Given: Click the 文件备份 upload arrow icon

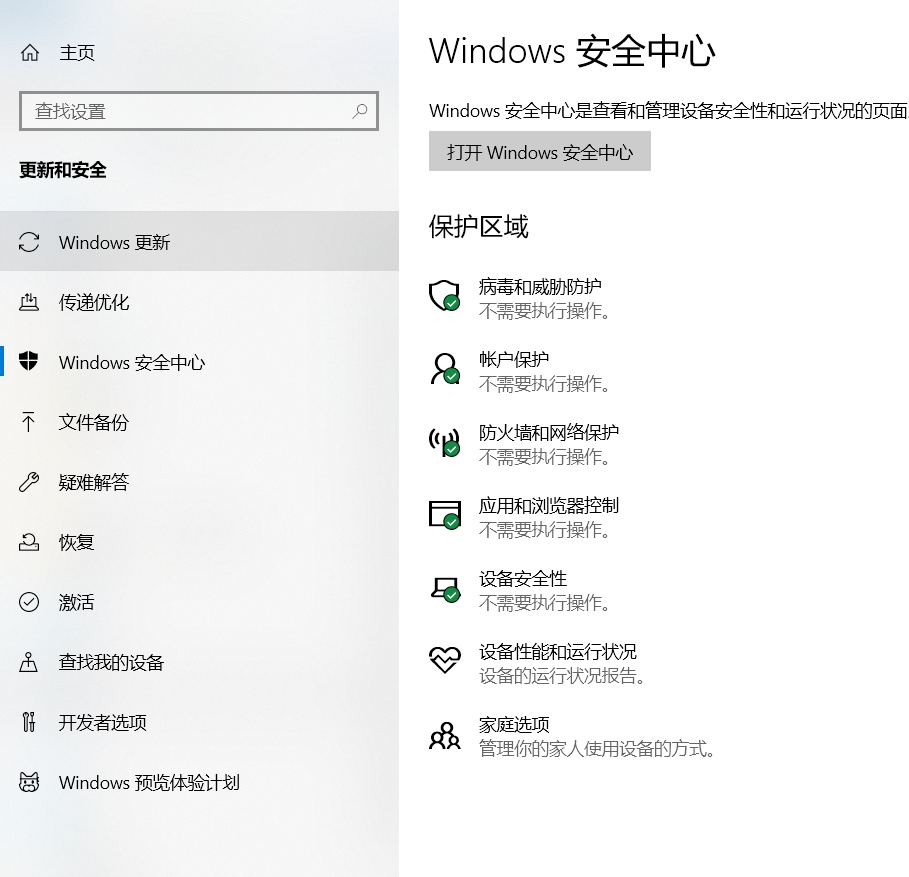Looking at the screenshot, I should 28,422.
